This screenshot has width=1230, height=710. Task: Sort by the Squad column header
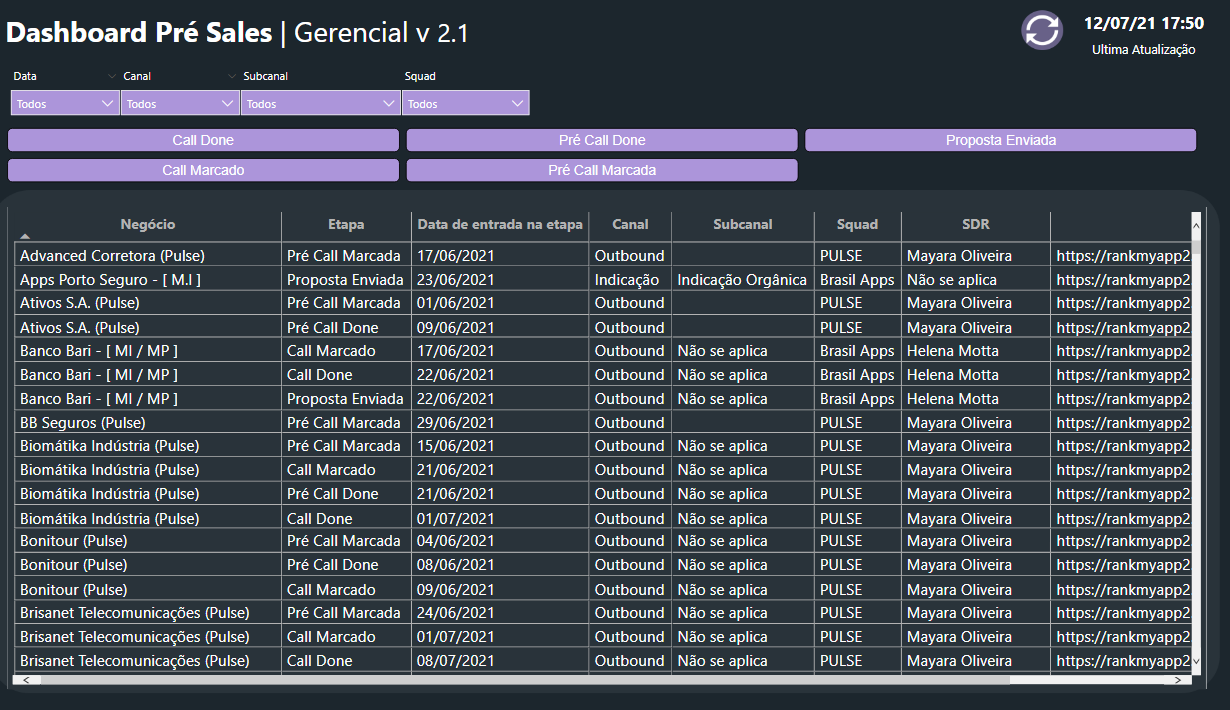[857, 224]
